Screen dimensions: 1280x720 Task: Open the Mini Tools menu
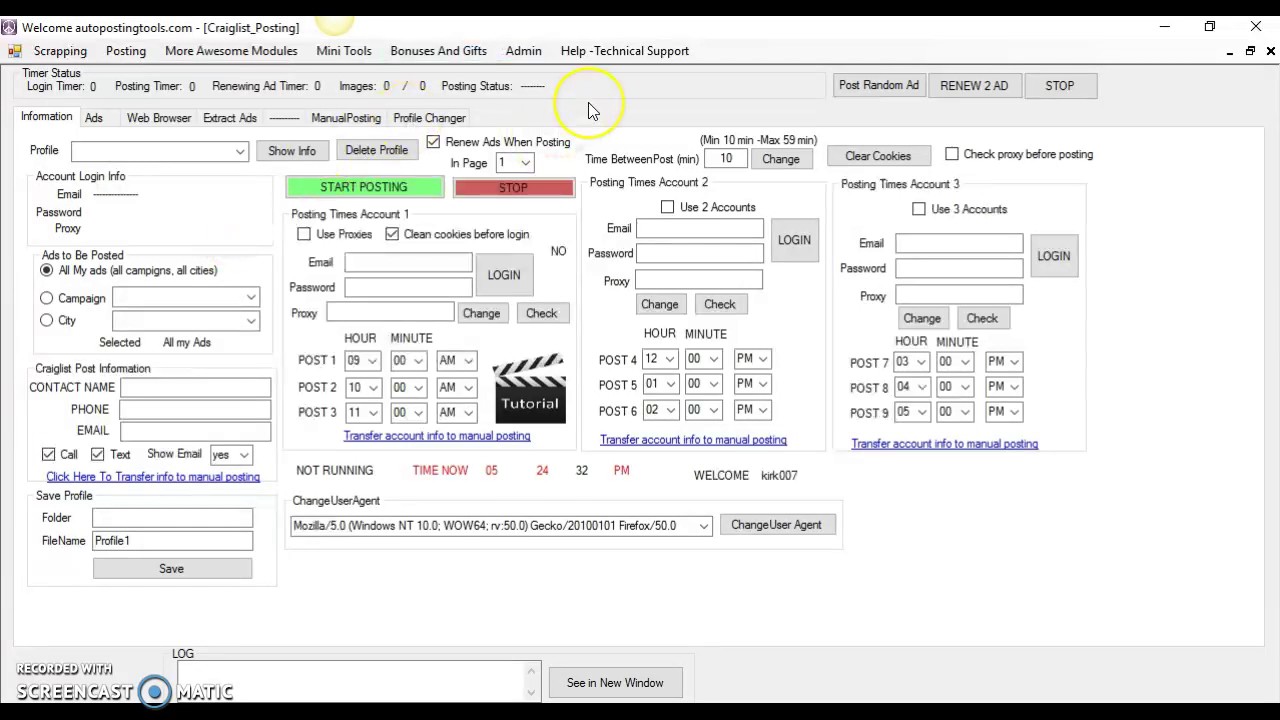(x=344, y=51)
